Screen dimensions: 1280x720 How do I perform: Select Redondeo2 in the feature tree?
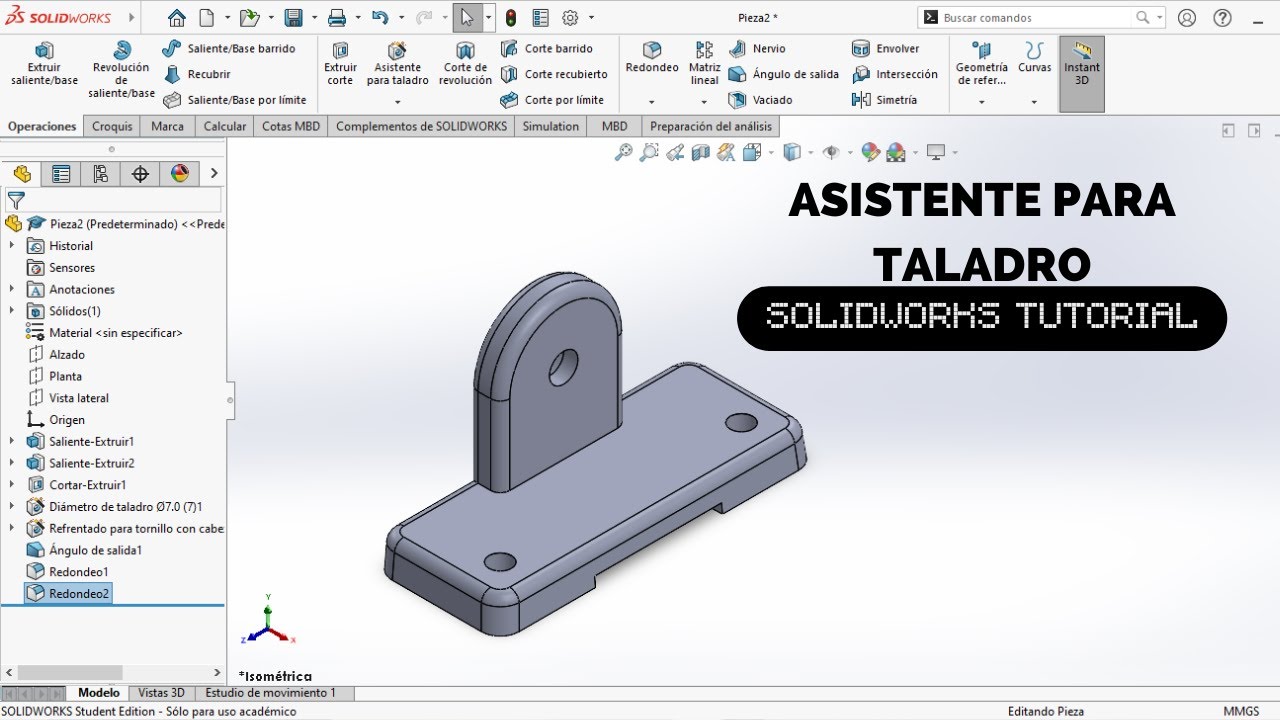tap(68, 593)
